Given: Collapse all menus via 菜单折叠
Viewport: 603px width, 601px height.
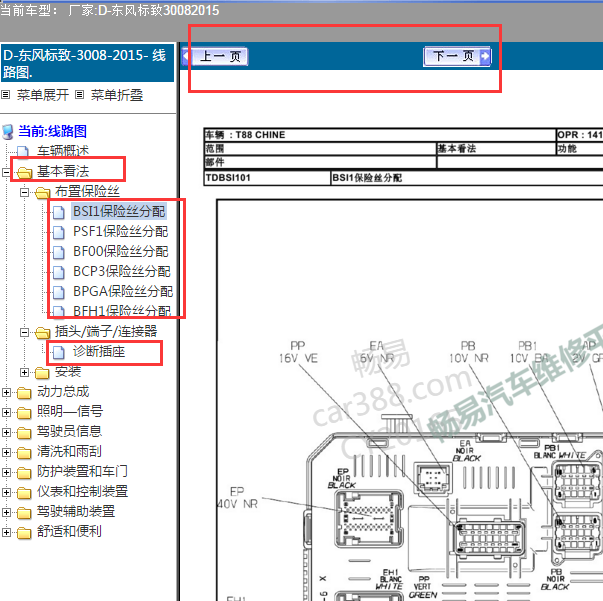Looking at the screenshot, I should (x=117, y=95).
